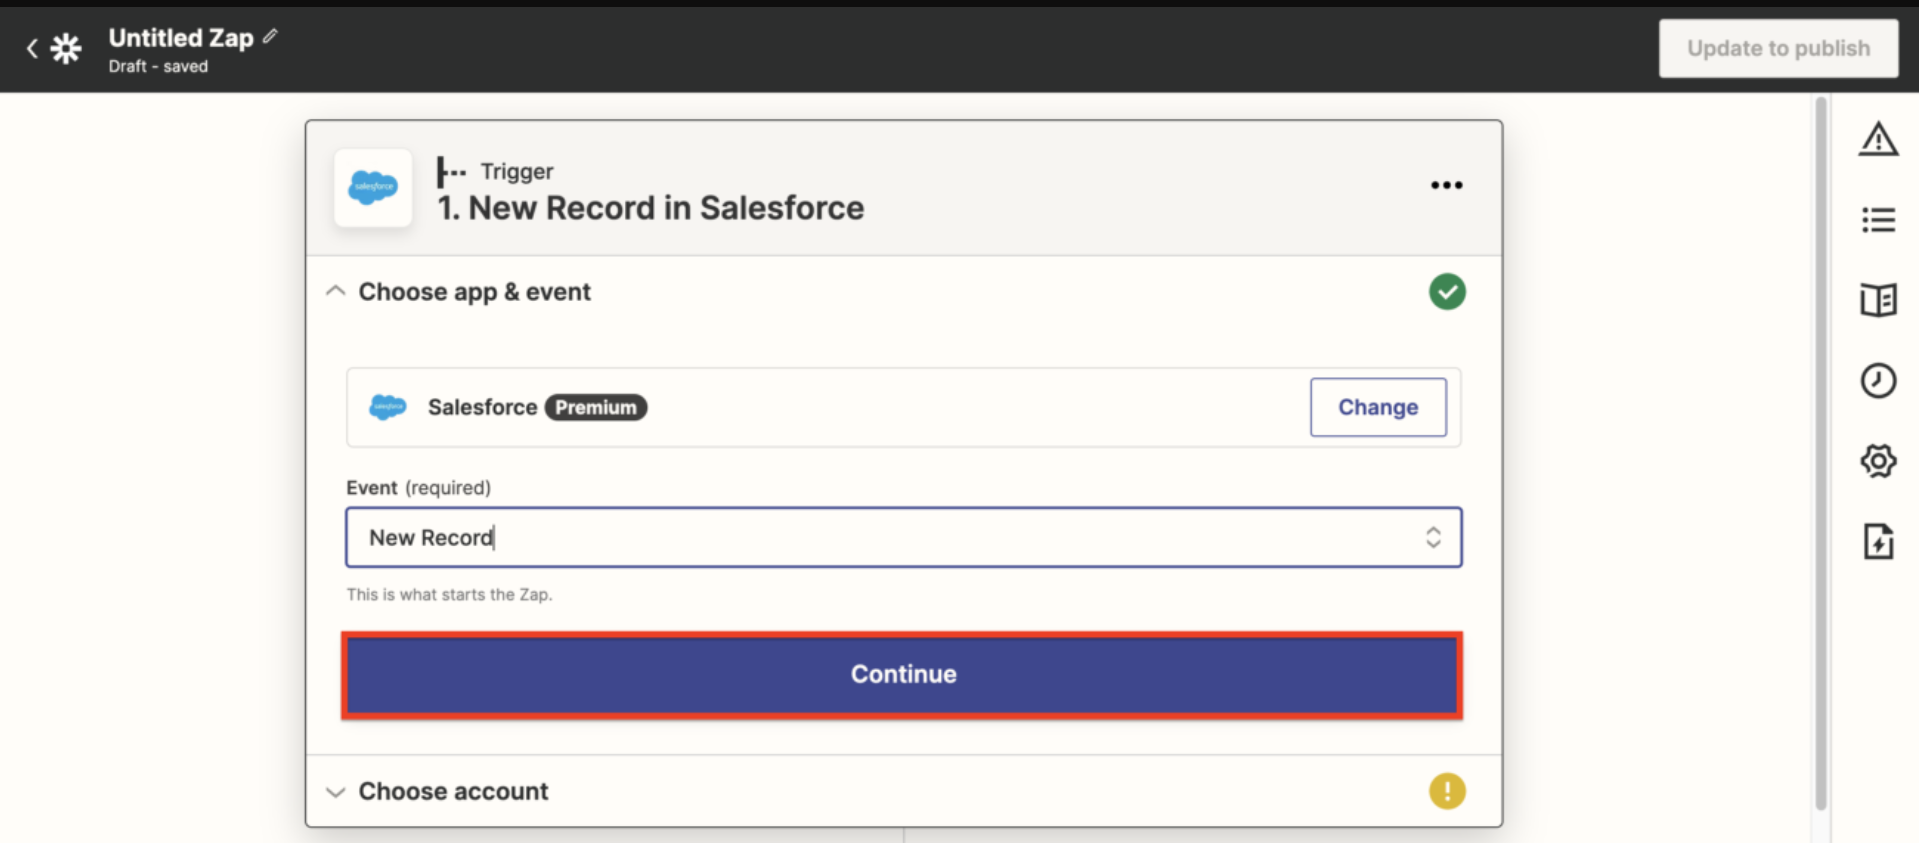Screen dimensions: 1919x843
Task: Click Change to switch the Salesforce app
Action: tap(1378, 407)
